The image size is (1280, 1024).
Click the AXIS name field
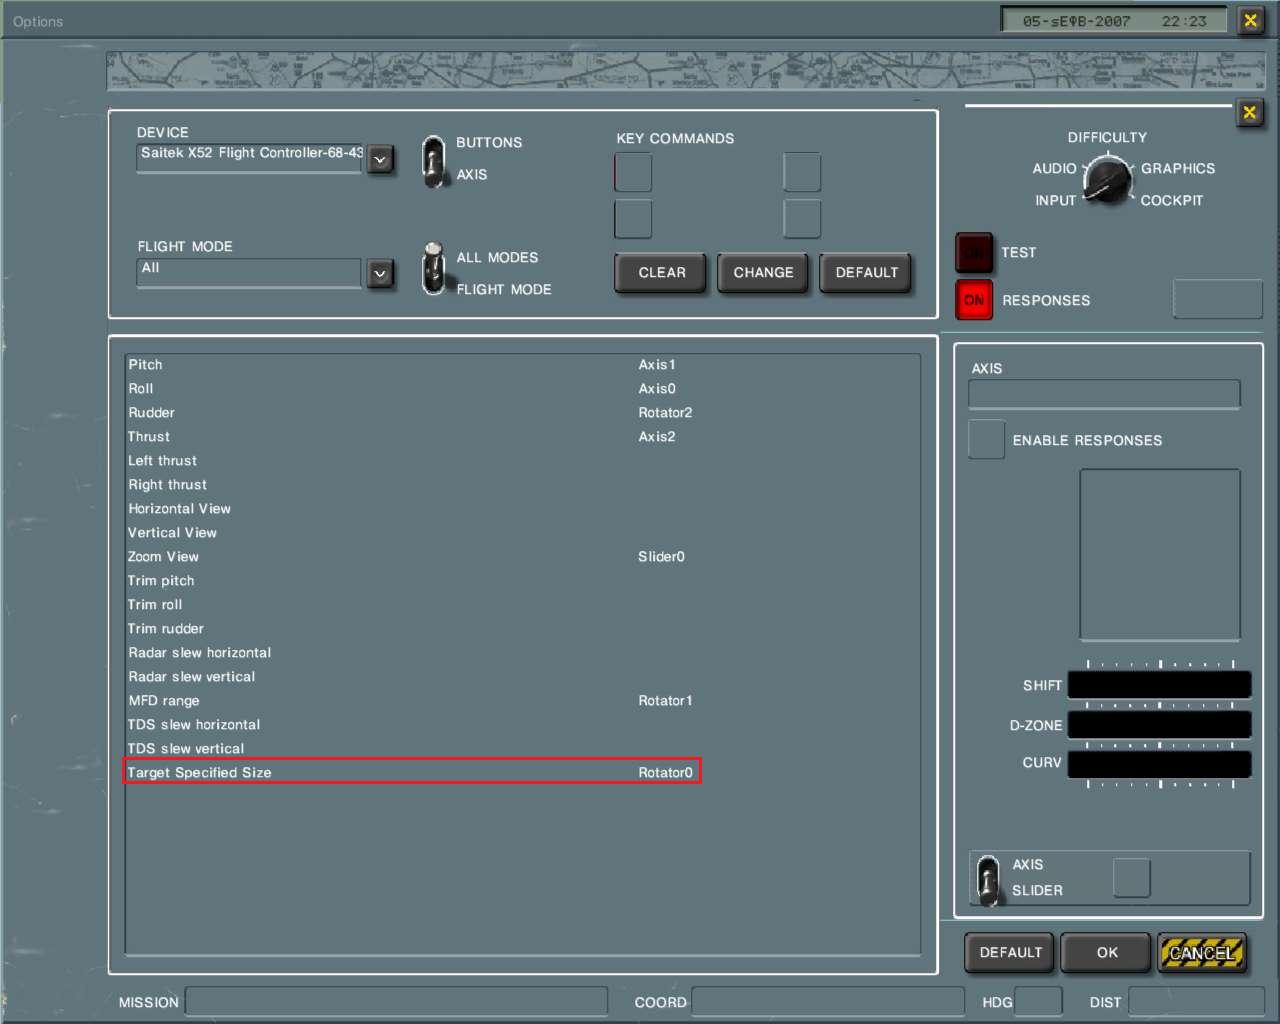coord(1104,394)
